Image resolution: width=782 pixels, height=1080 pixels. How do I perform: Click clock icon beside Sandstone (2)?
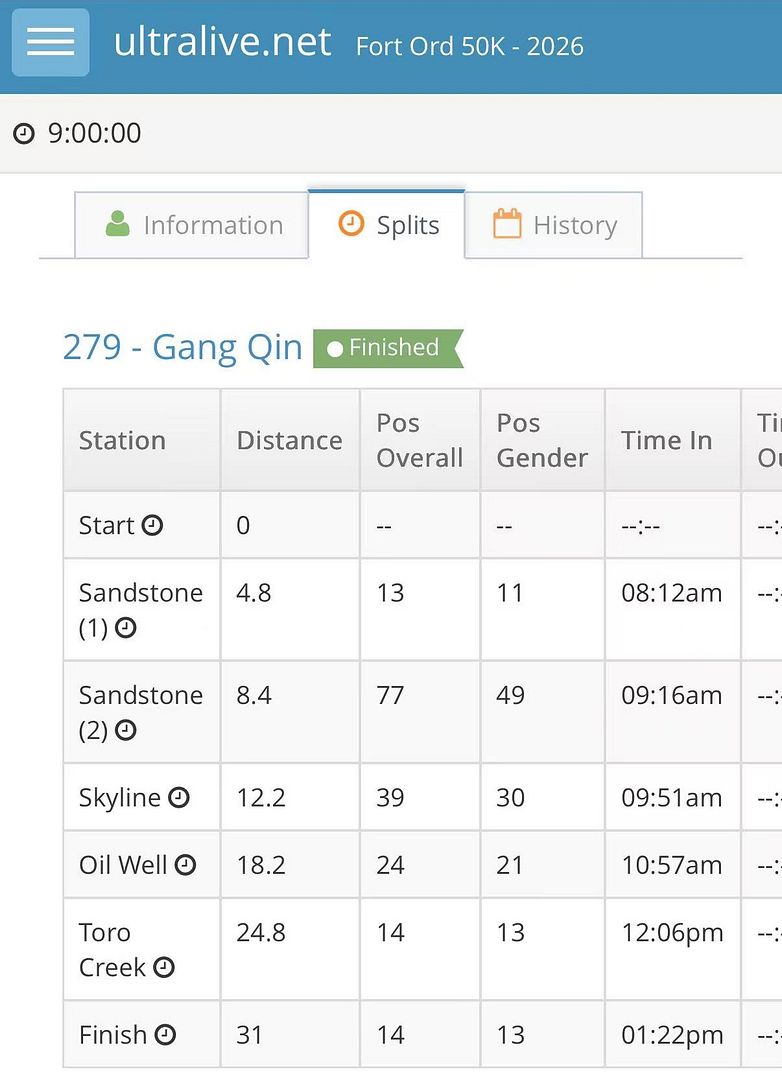[x=126, y=731]
